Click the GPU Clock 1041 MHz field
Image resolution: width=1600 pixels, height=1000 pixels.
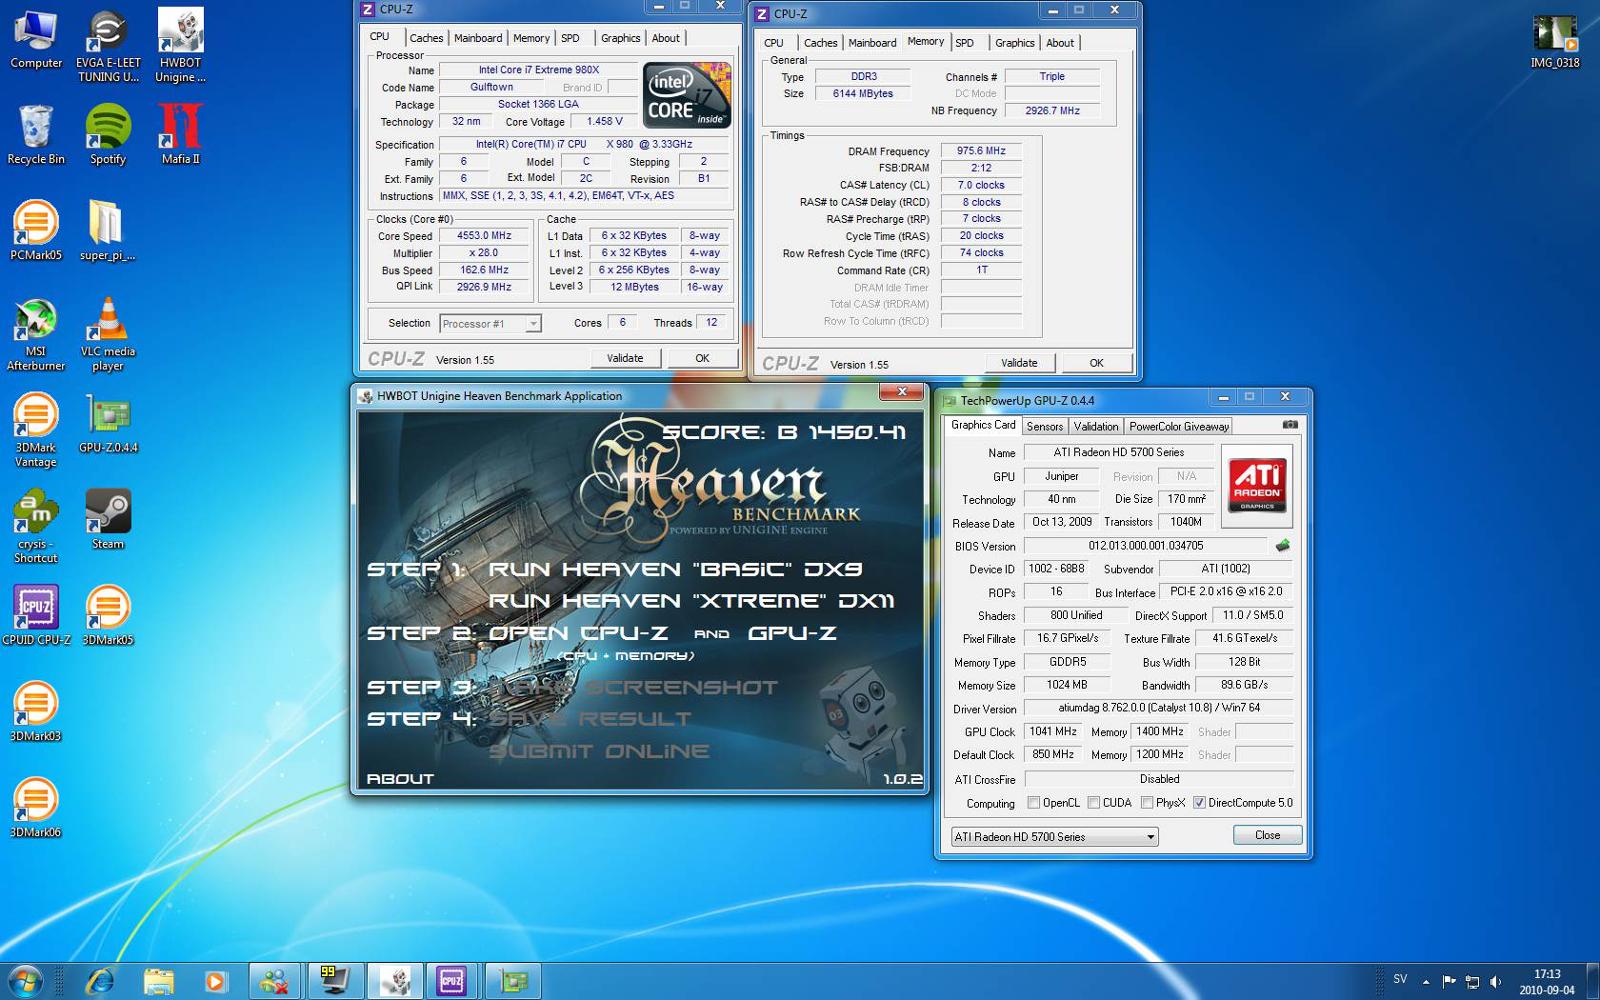(x=1053, y=732)
